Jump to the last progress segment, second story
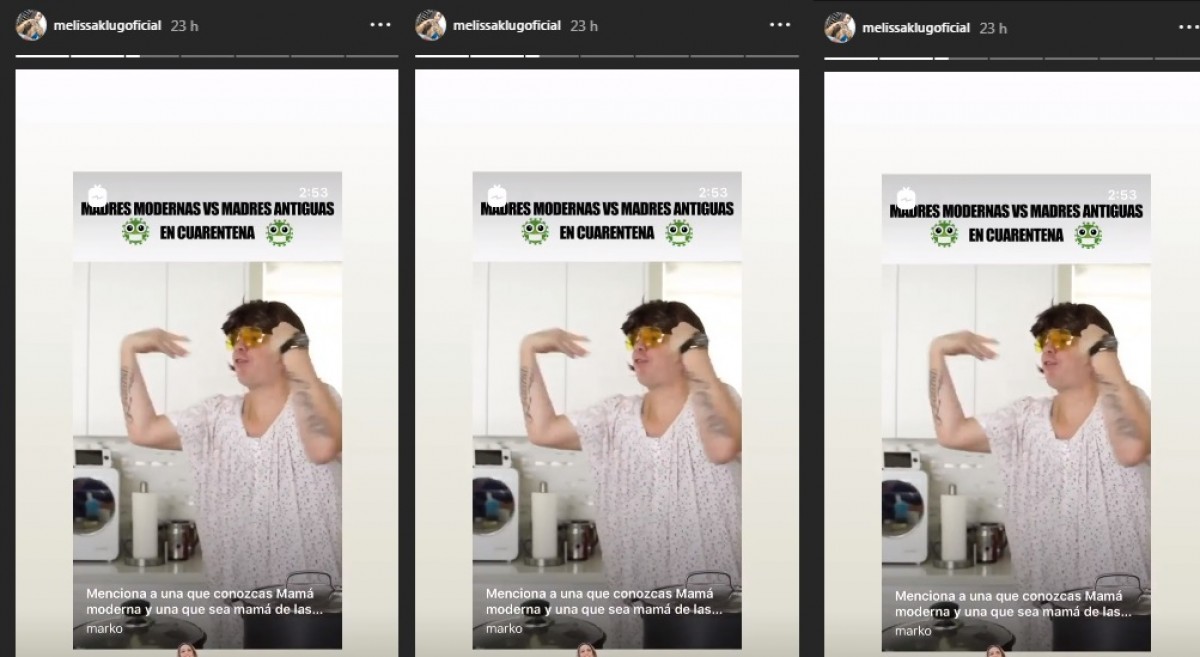Image resolution: width=1200 pixels, height=657 pixels. (x=772, y=56)
